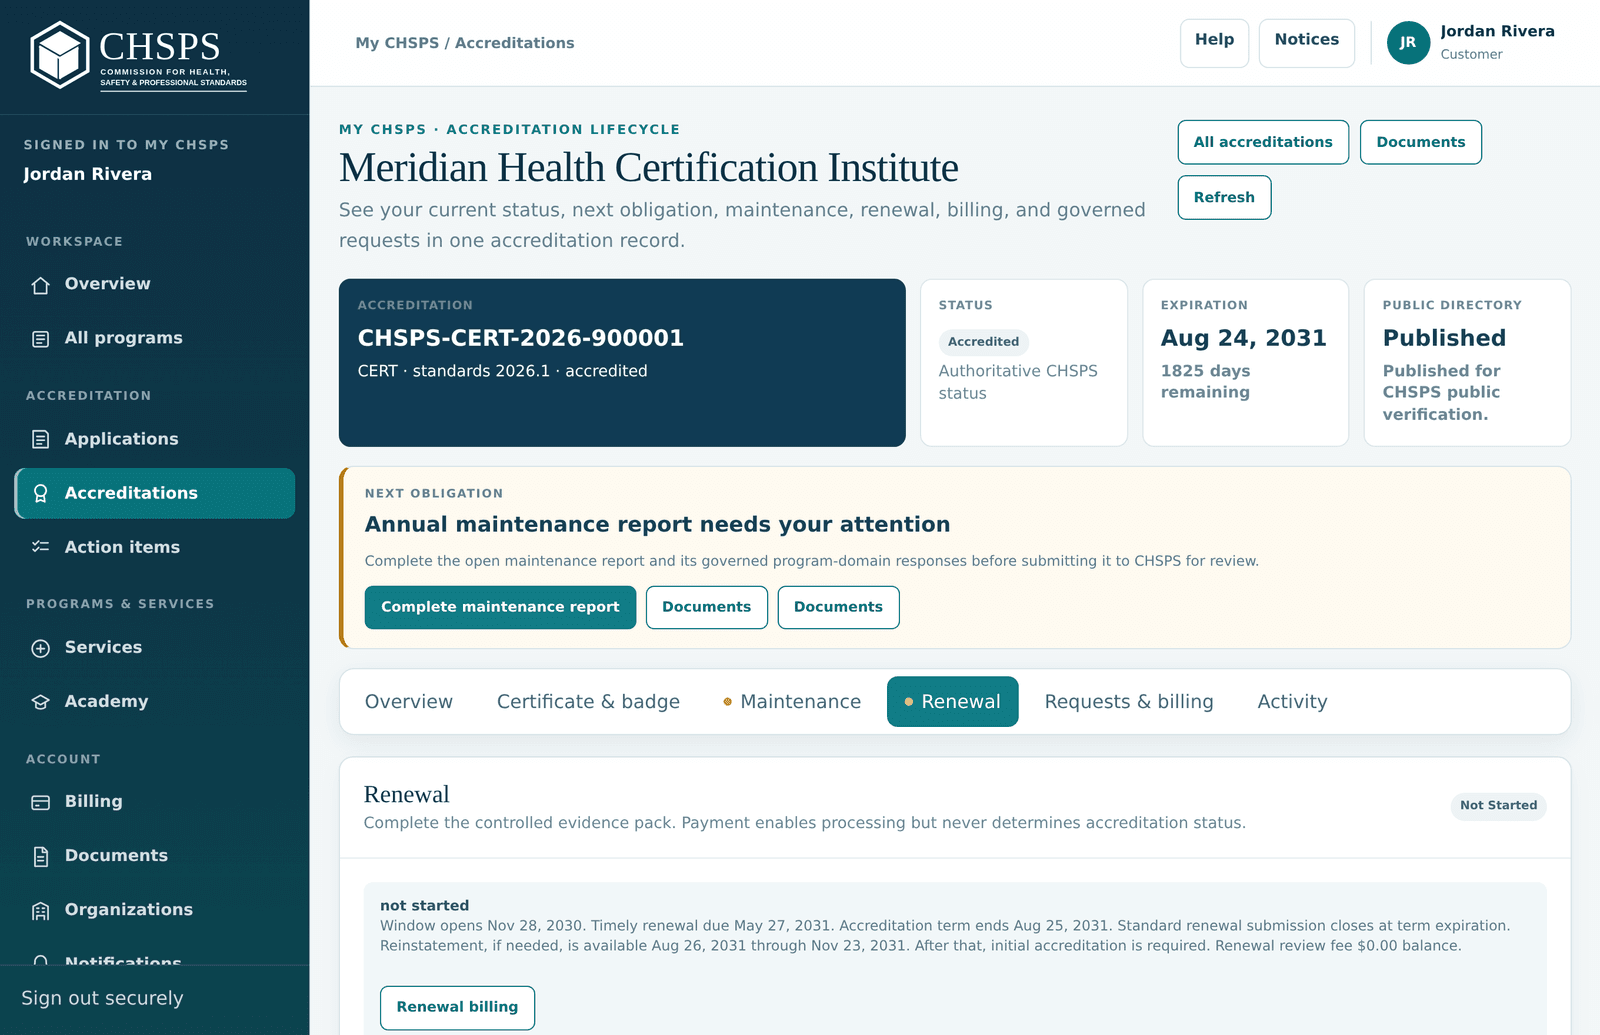Click the Jordan Rivera name in header
Image resolution: width=1600 pixels, height=1035 pixels.
pos(1497,31)
